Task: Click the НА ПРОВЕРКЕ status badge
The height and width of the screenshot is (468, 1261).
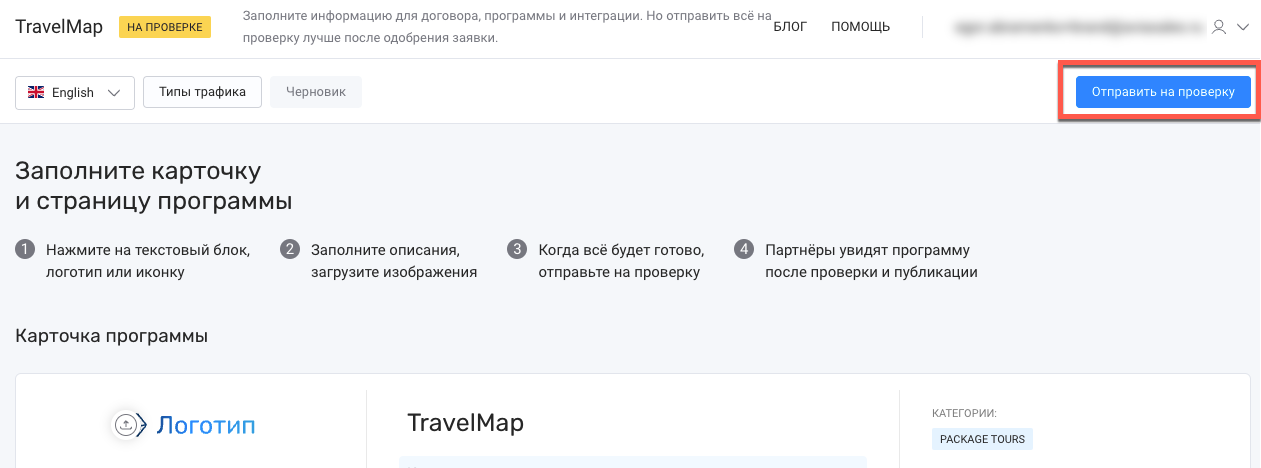Action: (165, 27)
